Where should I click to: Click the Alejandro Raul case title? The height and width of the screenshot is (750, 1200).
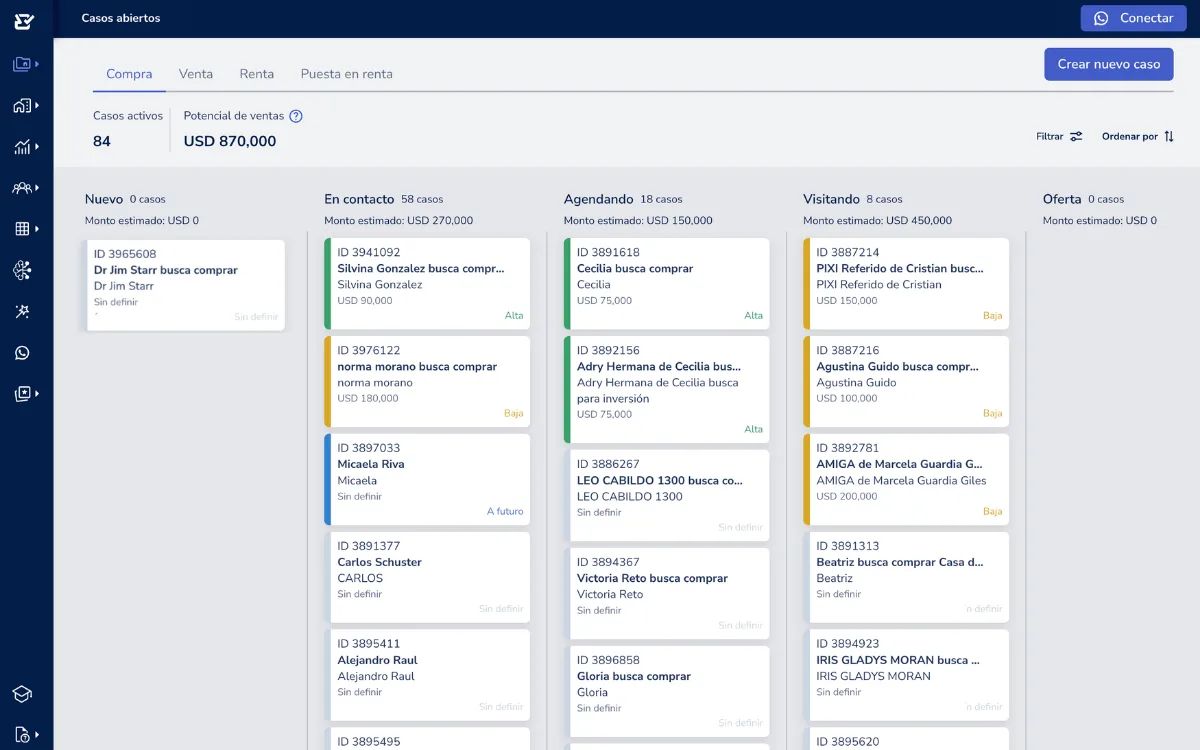(377, 660)
